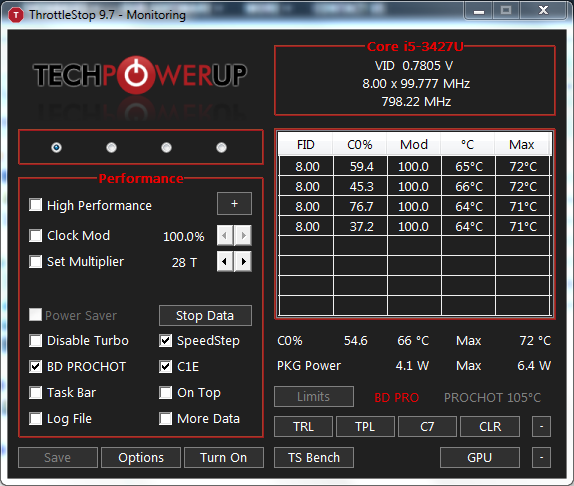Screen dimensions: 574x486
Task: Click the PKG Power label
Action: (309, 366)
